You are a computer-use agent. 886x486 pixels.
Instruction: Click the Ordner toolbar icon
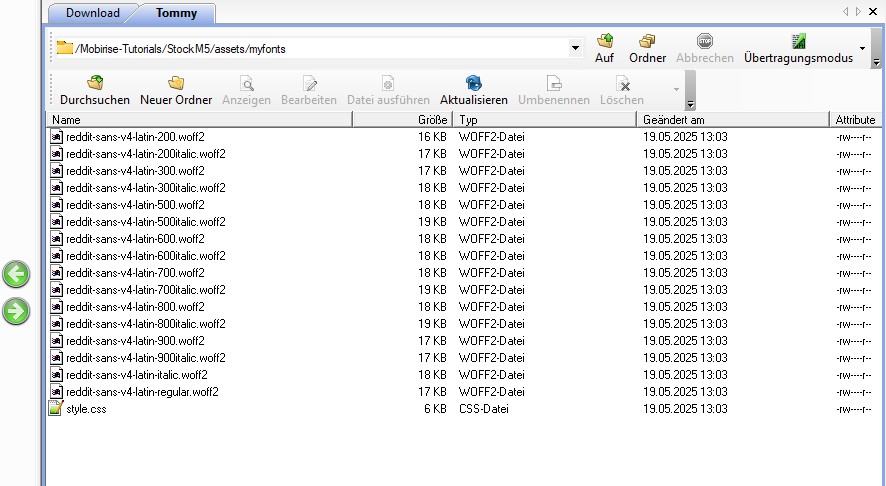tap(647, 42)
